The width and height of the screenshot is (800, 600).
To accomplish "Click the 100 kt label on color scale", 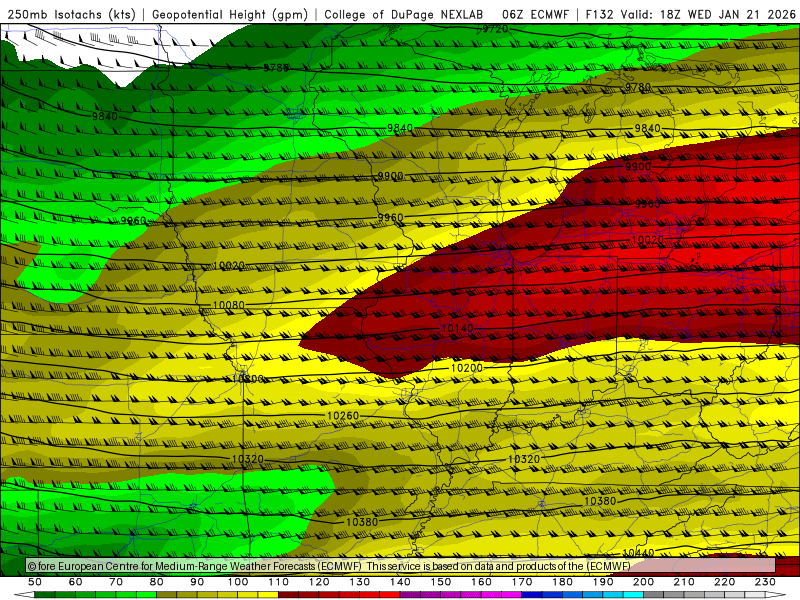I will 238,582.
